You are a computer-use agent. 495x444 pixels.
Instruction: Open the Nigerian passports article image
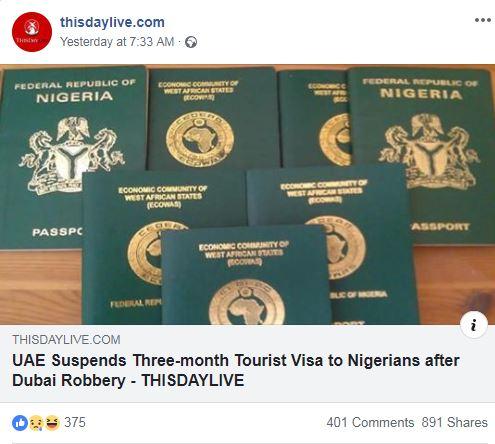coord(247,194)
